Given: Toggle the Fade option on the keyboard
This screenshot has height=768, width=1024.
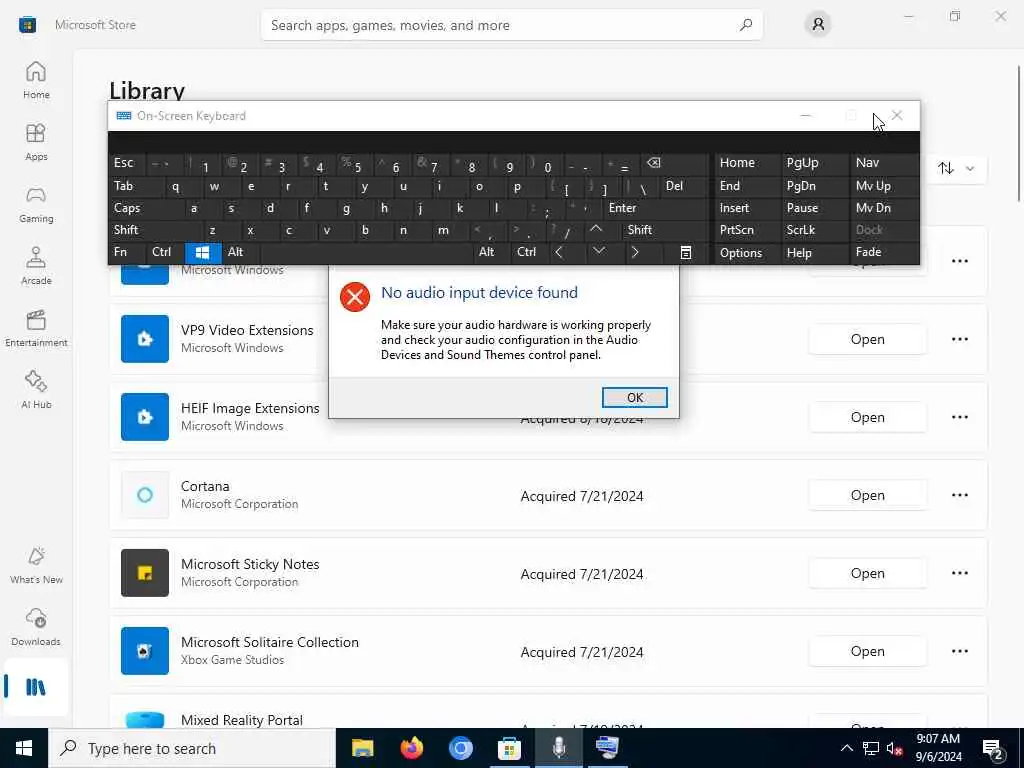Looking at the screenshot, I should [x=884, y=252].
